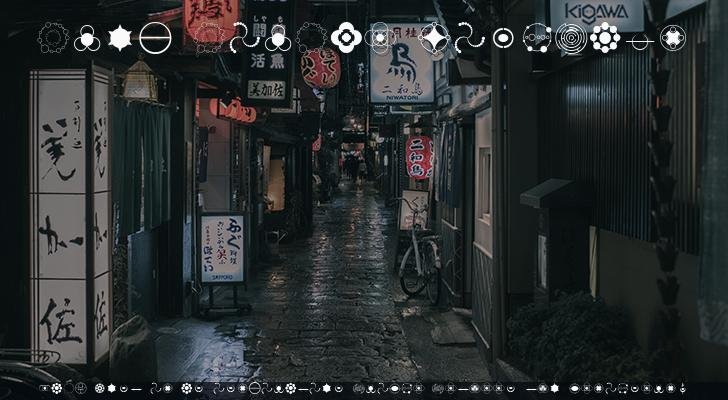Select the large circle split by horizontal line
Image resolution: width=728 pixels, height=400 pixels.
click(x=155, y=38)
